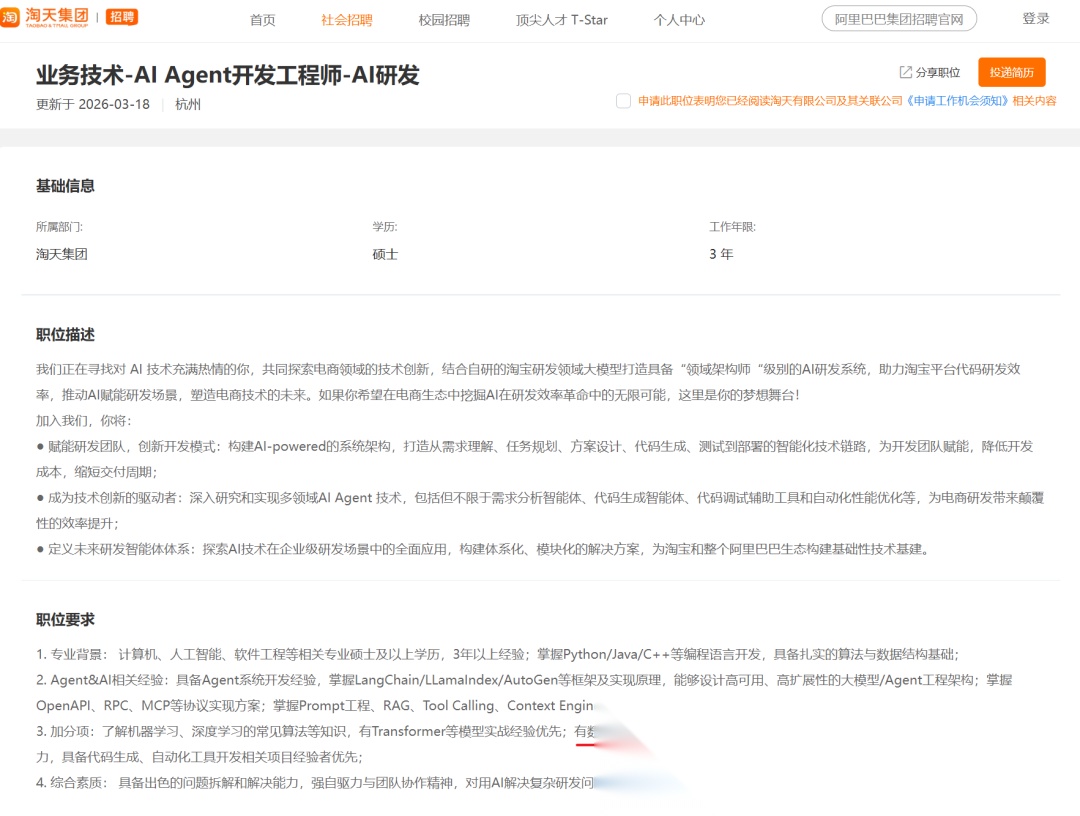
Task: Click the bullet starting 成为技术创新的驱动者
Action: 540,510
